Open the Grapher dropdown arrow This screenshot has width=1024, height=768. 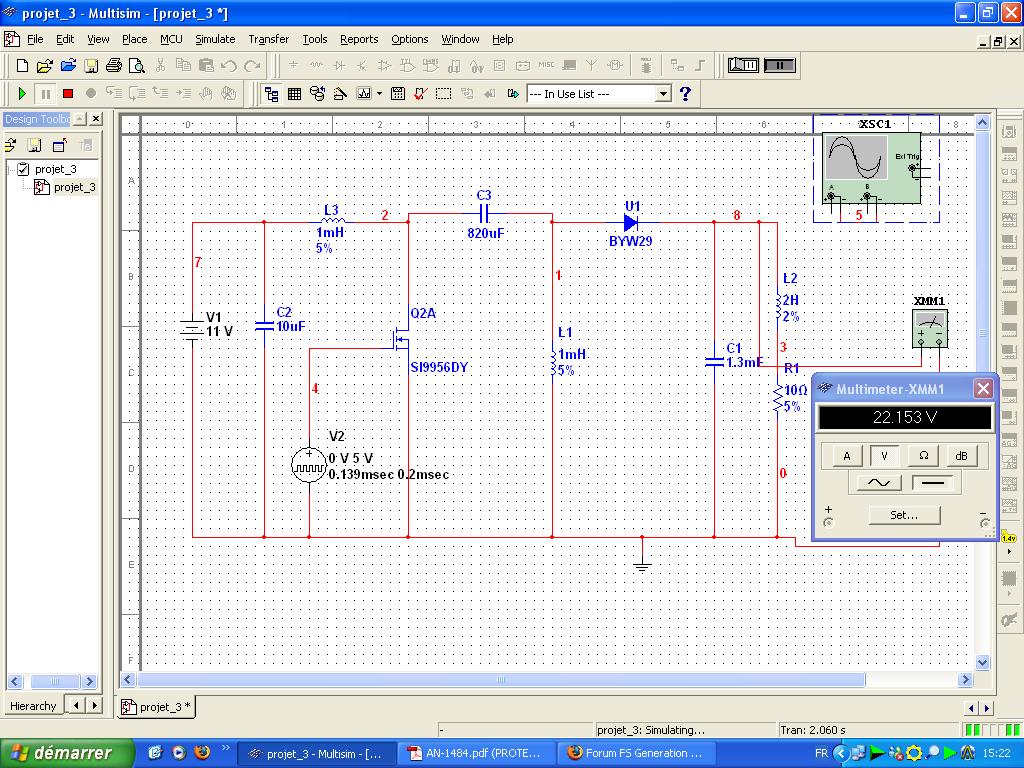(x=380, y=93)
